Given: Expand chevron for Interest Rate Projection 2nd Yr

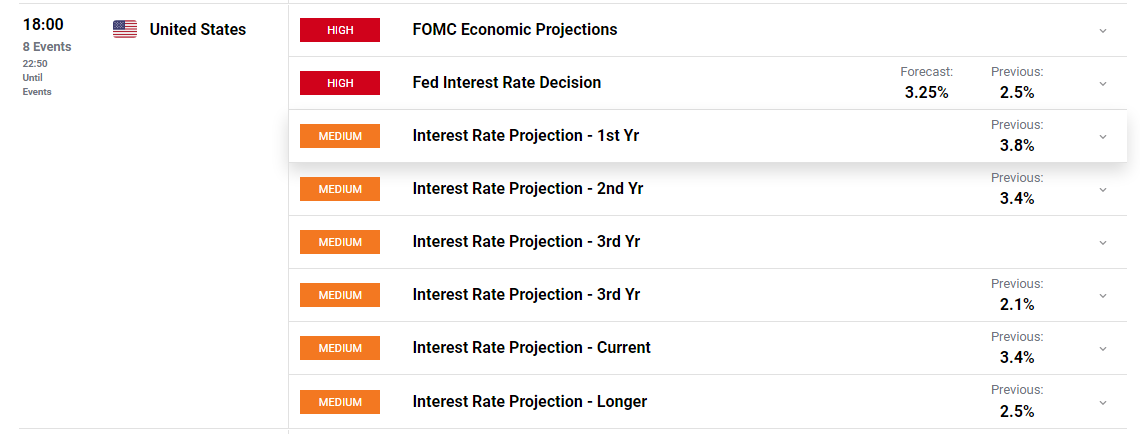Looking at the screenshot, I should 1103,189.
